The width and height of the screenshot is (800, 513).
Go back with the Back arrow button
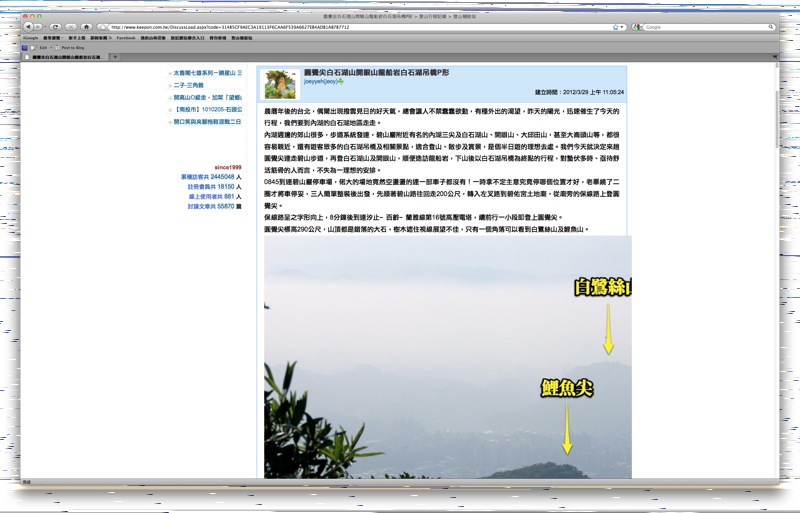click(x=28, y=27)
